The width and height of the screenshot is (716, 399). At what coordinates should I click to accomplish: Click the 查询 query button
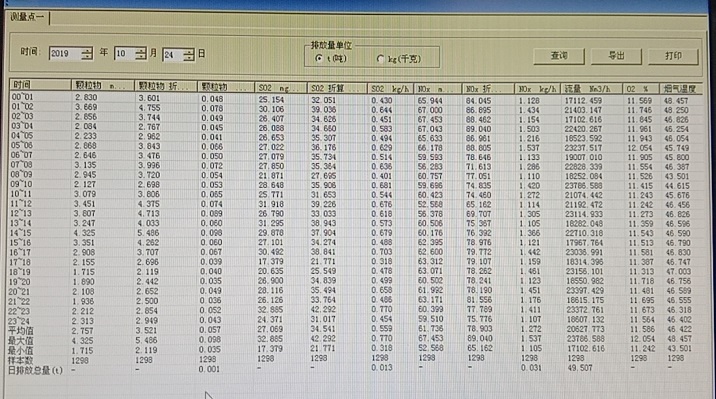coord(558,56)
